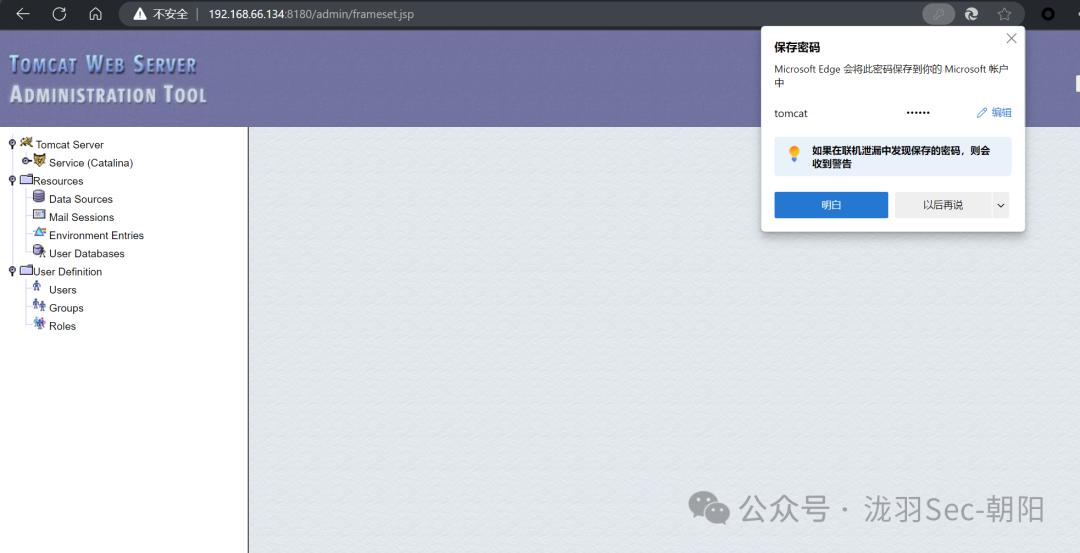Open Data Sources in the tree
This screenshot has width=1080, height=553.
[x=81, y=199]
